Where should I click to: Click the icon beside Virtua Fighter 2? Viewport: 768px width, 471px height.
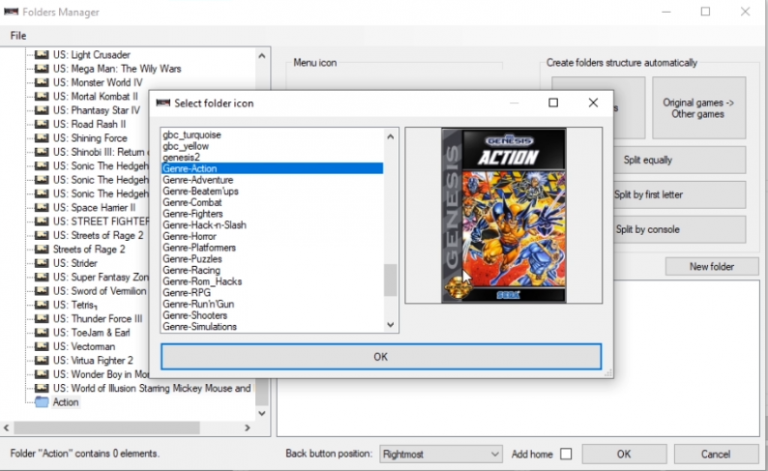(x=41, y=360)
